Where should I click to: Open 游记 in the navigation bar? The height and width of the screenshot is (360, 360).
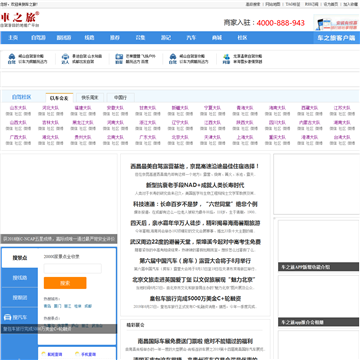166,38
